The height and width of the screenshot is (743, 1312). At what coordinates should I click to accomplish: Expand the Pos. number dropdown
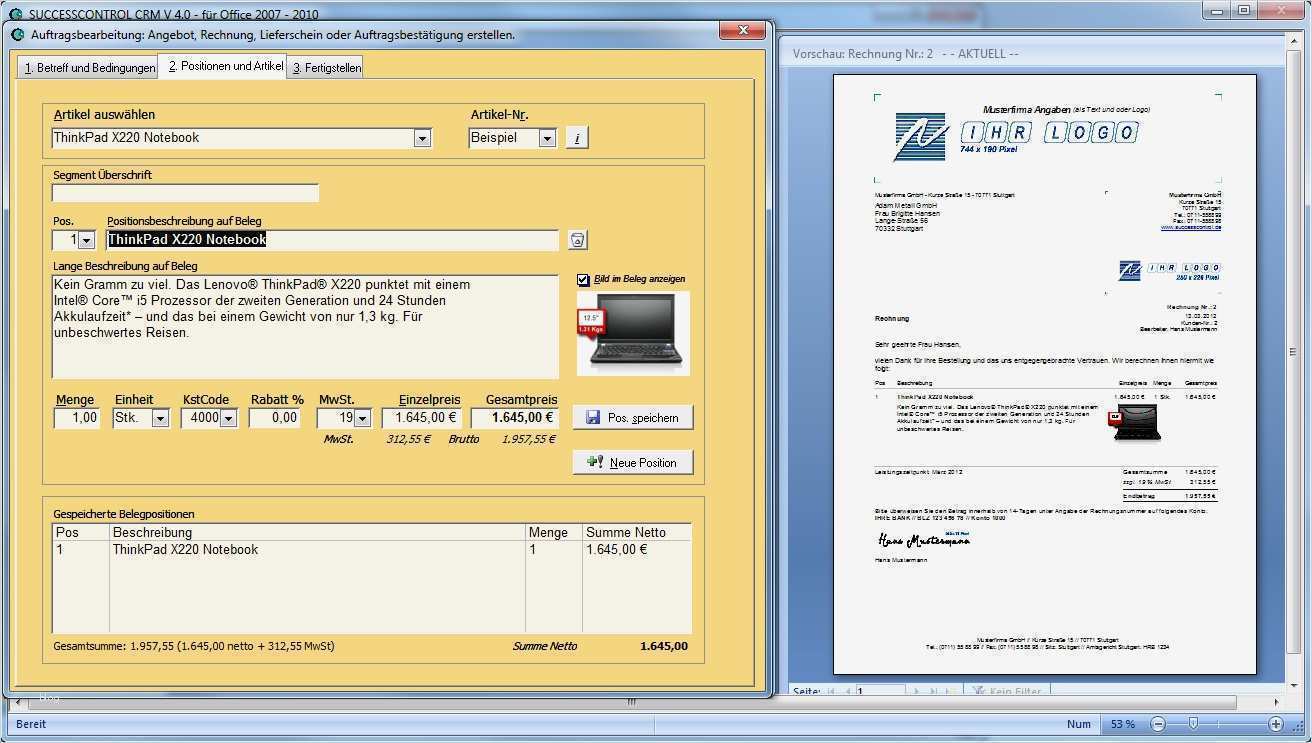coord(87,239)
